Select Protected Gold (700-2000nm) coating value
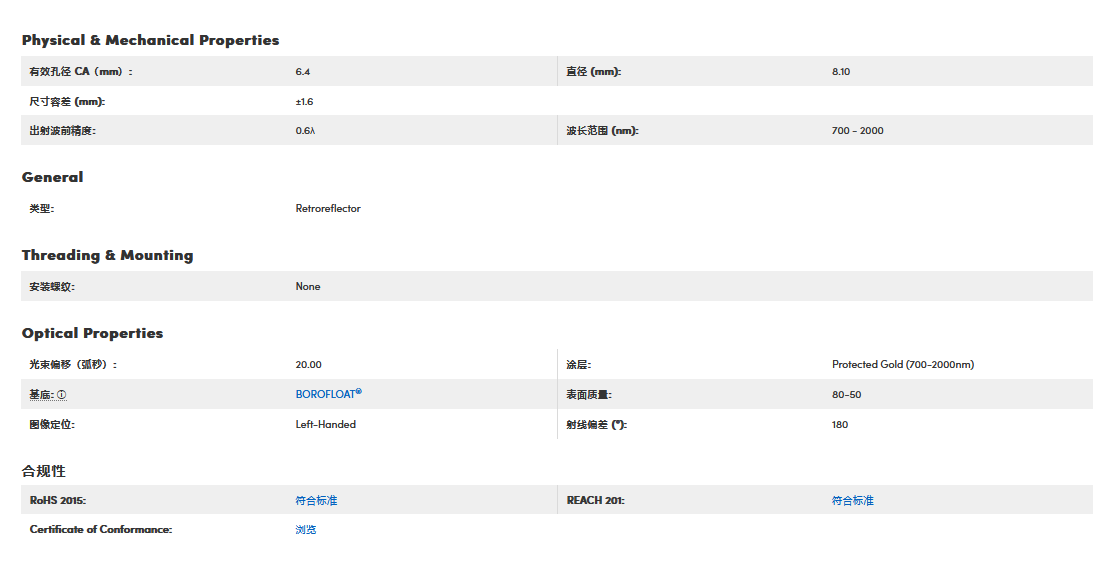 click(x=903, y=364)
